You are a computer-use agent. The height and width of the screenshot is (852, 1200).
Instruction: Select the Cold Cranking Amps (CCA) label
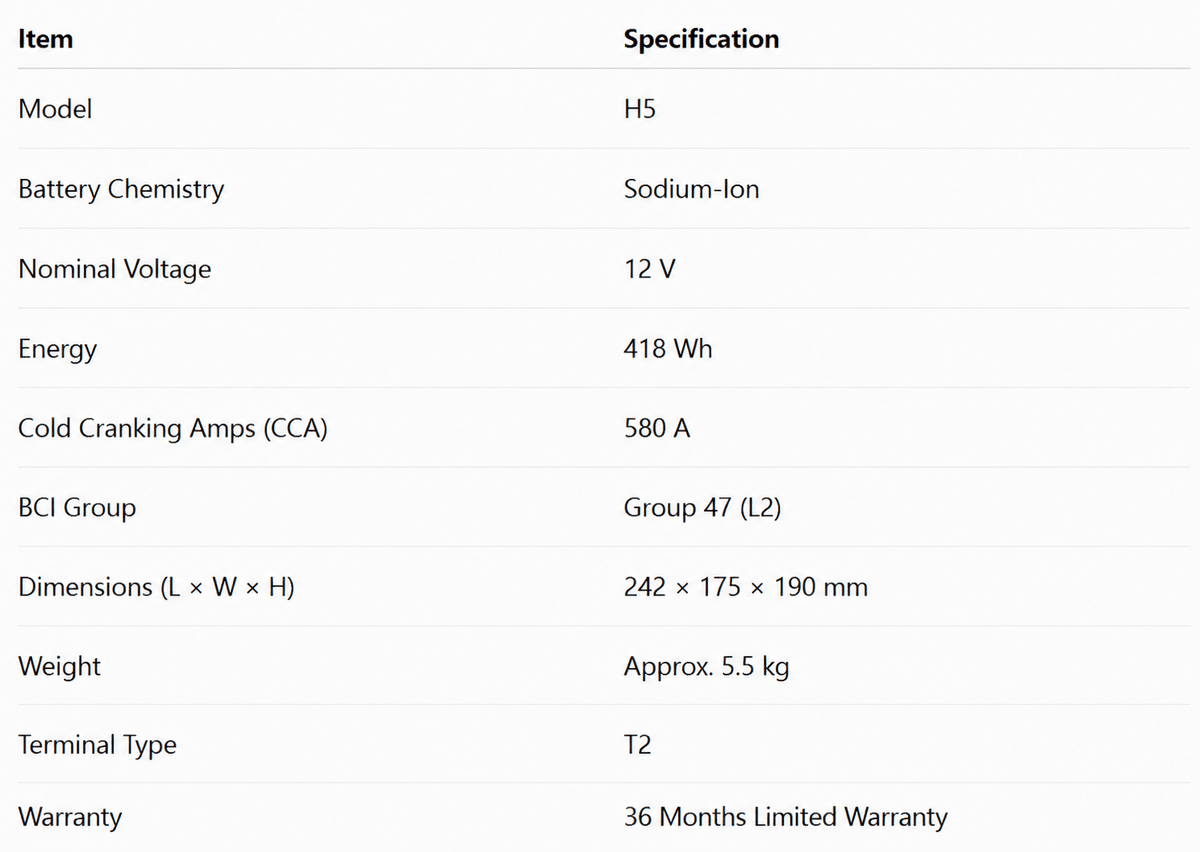click(173, 428)
